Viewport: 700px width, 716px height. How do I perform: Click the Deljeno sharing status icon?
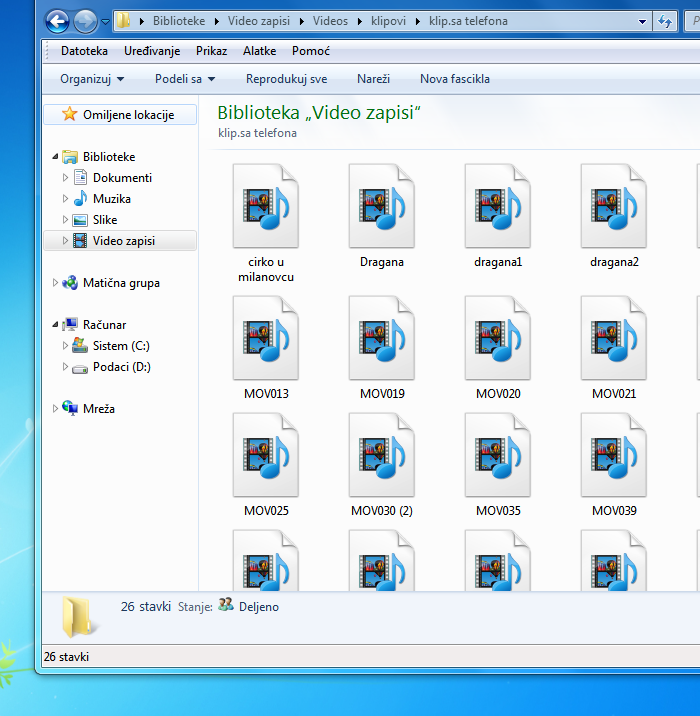click(226, 605)
